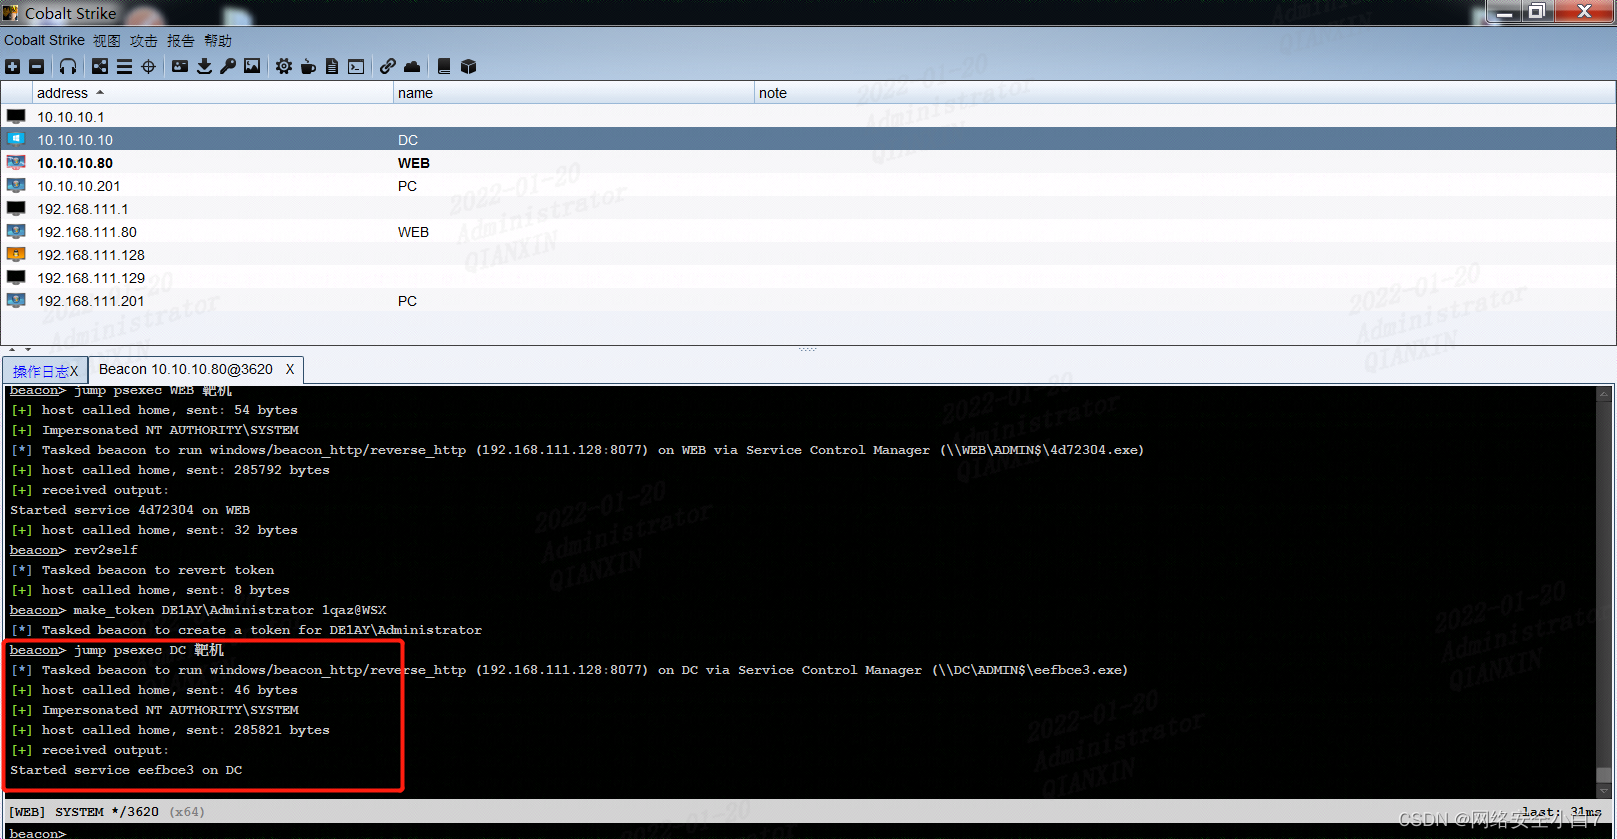Screen dimensions: 1617x839
Task: Select target row 192.168.111.128
Action: pos(808,255)
